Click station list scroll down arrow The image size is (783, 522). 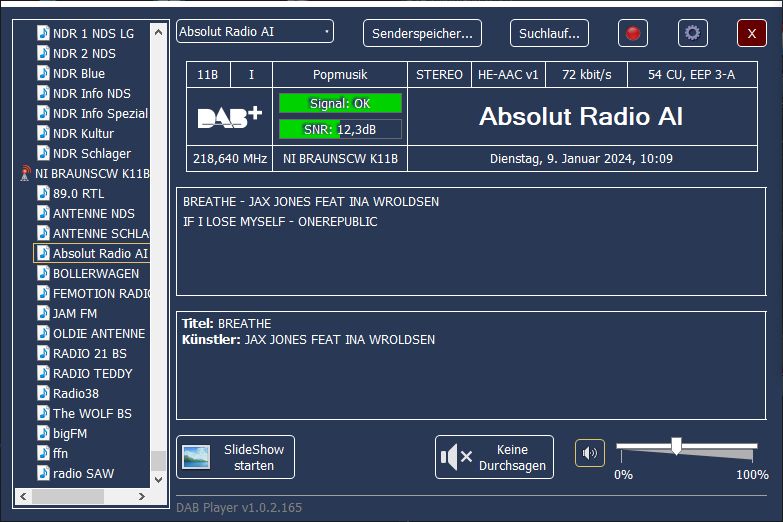[158, 480]
